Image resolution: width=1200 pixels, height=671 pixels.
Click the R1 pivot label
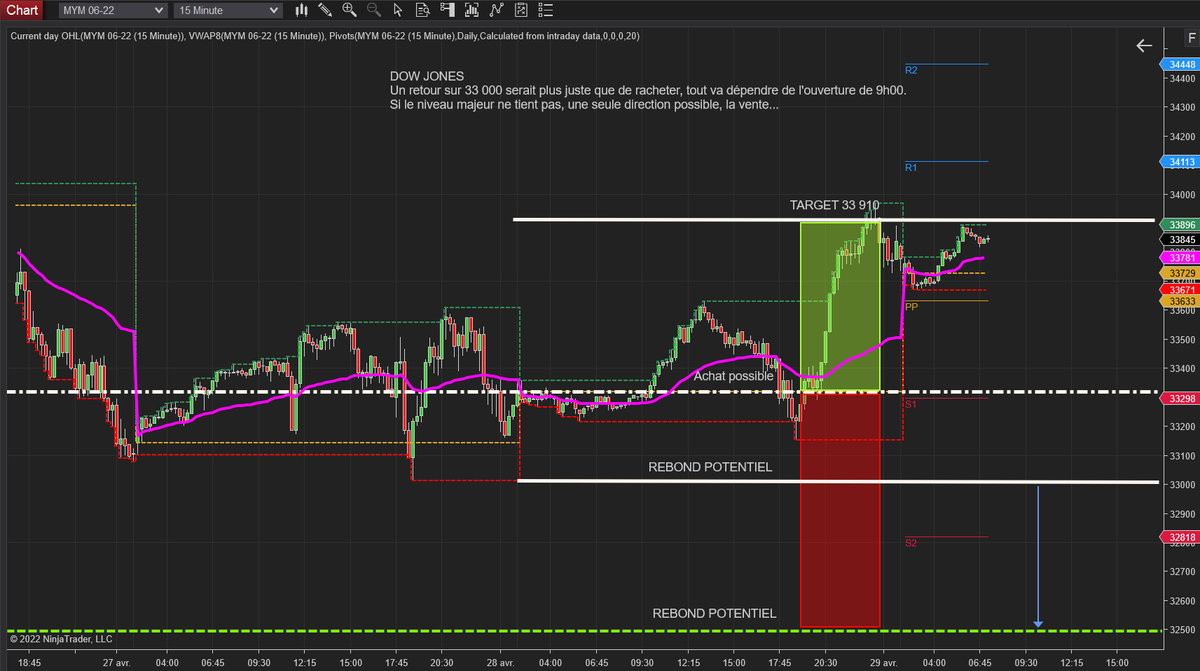click(911, 168)
